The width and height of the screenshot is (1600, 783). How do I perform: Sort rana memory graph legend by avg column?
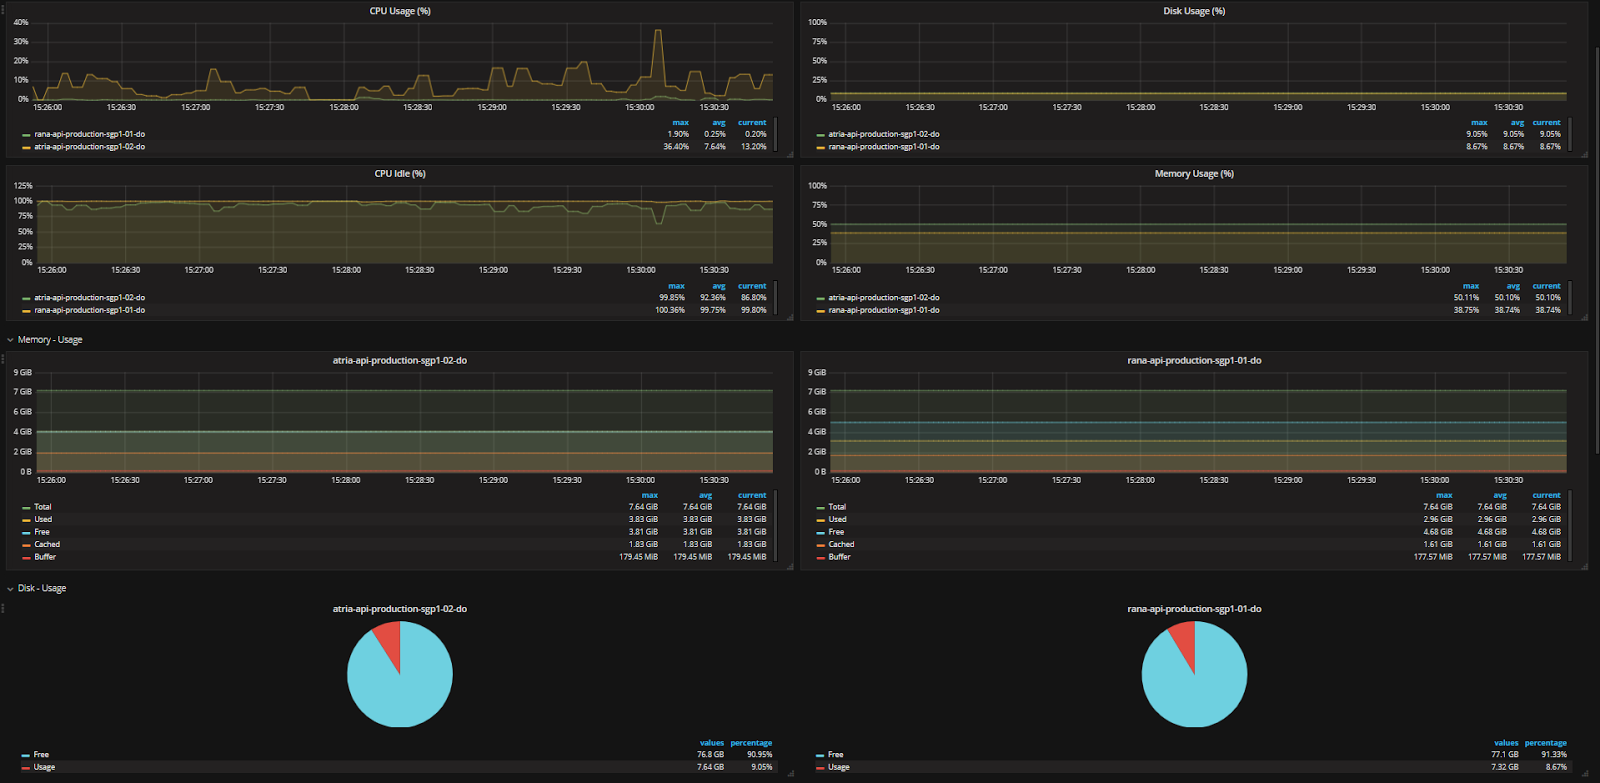pyautogui.click(x=1500, y=495)
